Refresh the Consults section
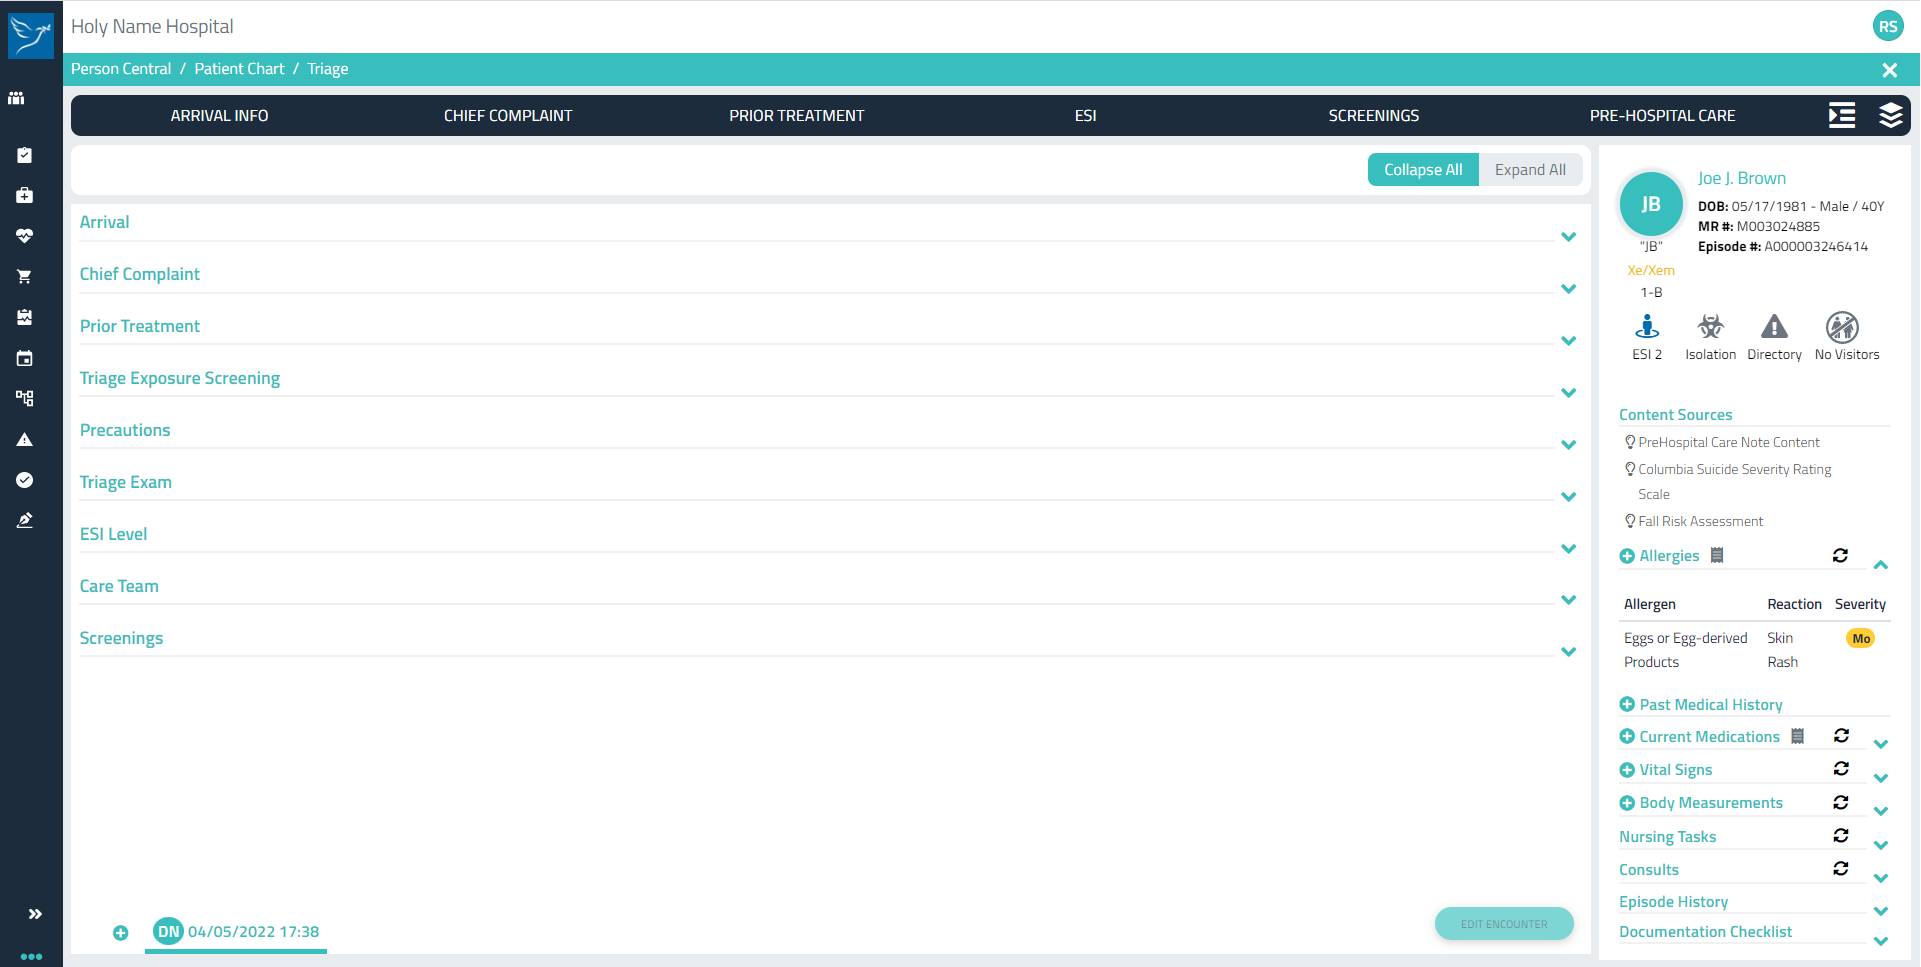The height and width of the screenshot is (967, 1921). 1841,869
